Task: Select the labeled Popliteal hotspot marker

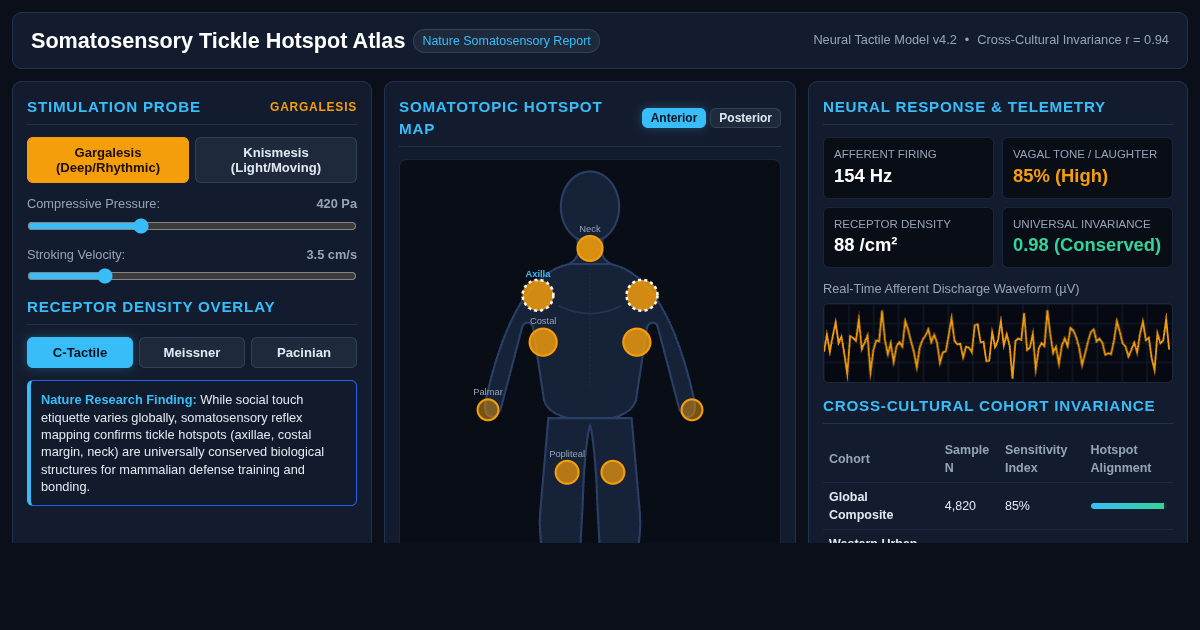Action: click(x=567, y=472)
